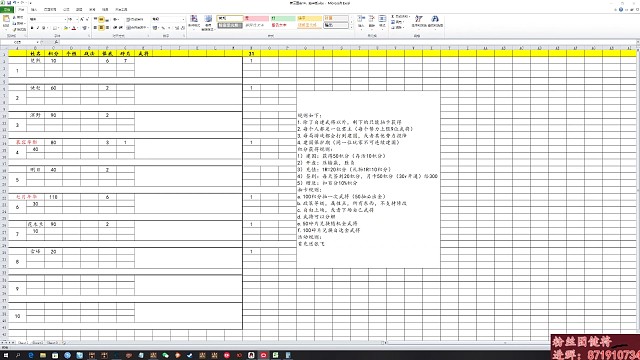Click the Select All corner of the grid
The image size is (640, 360).
(4, 48)
